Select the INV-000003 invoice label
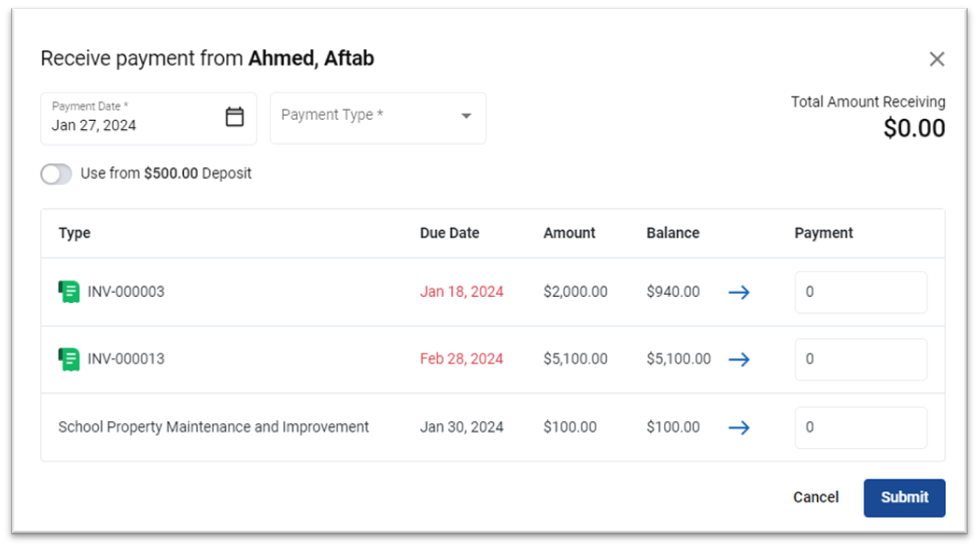Viewport: 979px width, 548px height. [x=125, y=291]
